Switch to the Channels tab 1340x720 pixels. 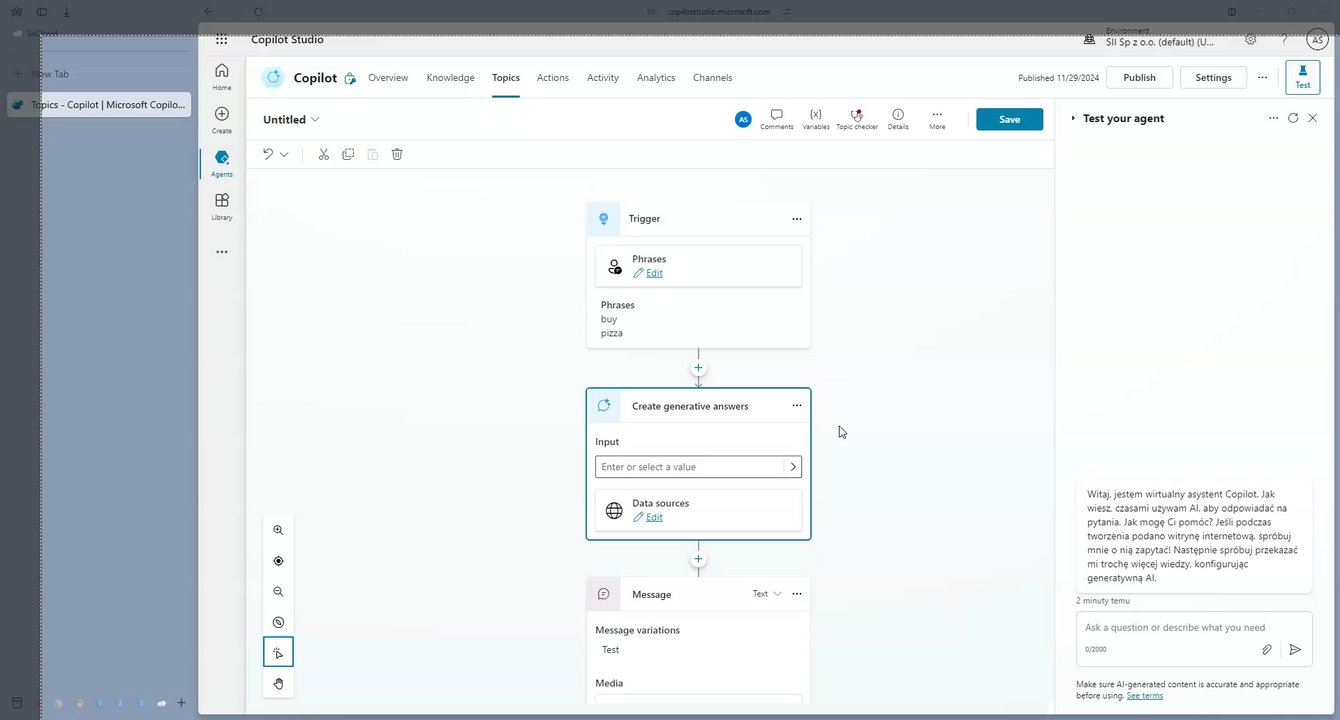[x=713, y=77]
